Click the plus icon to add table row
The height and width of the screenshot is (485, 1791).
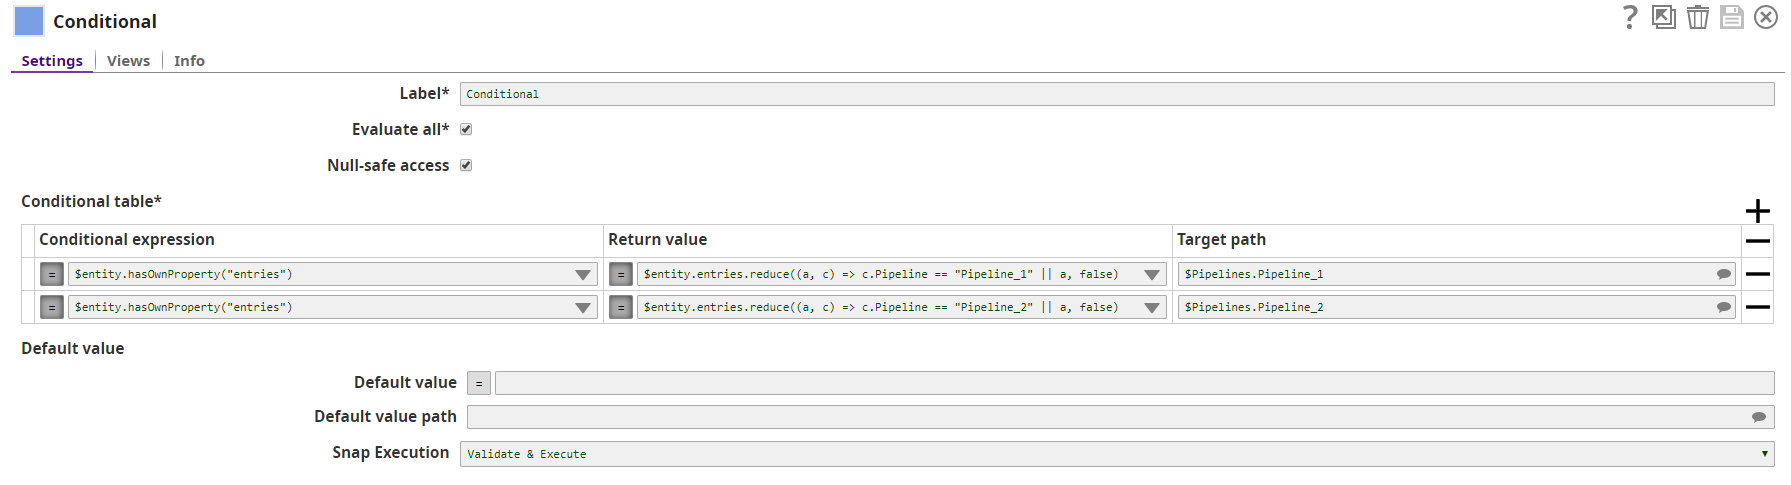tap(1757, 211)
